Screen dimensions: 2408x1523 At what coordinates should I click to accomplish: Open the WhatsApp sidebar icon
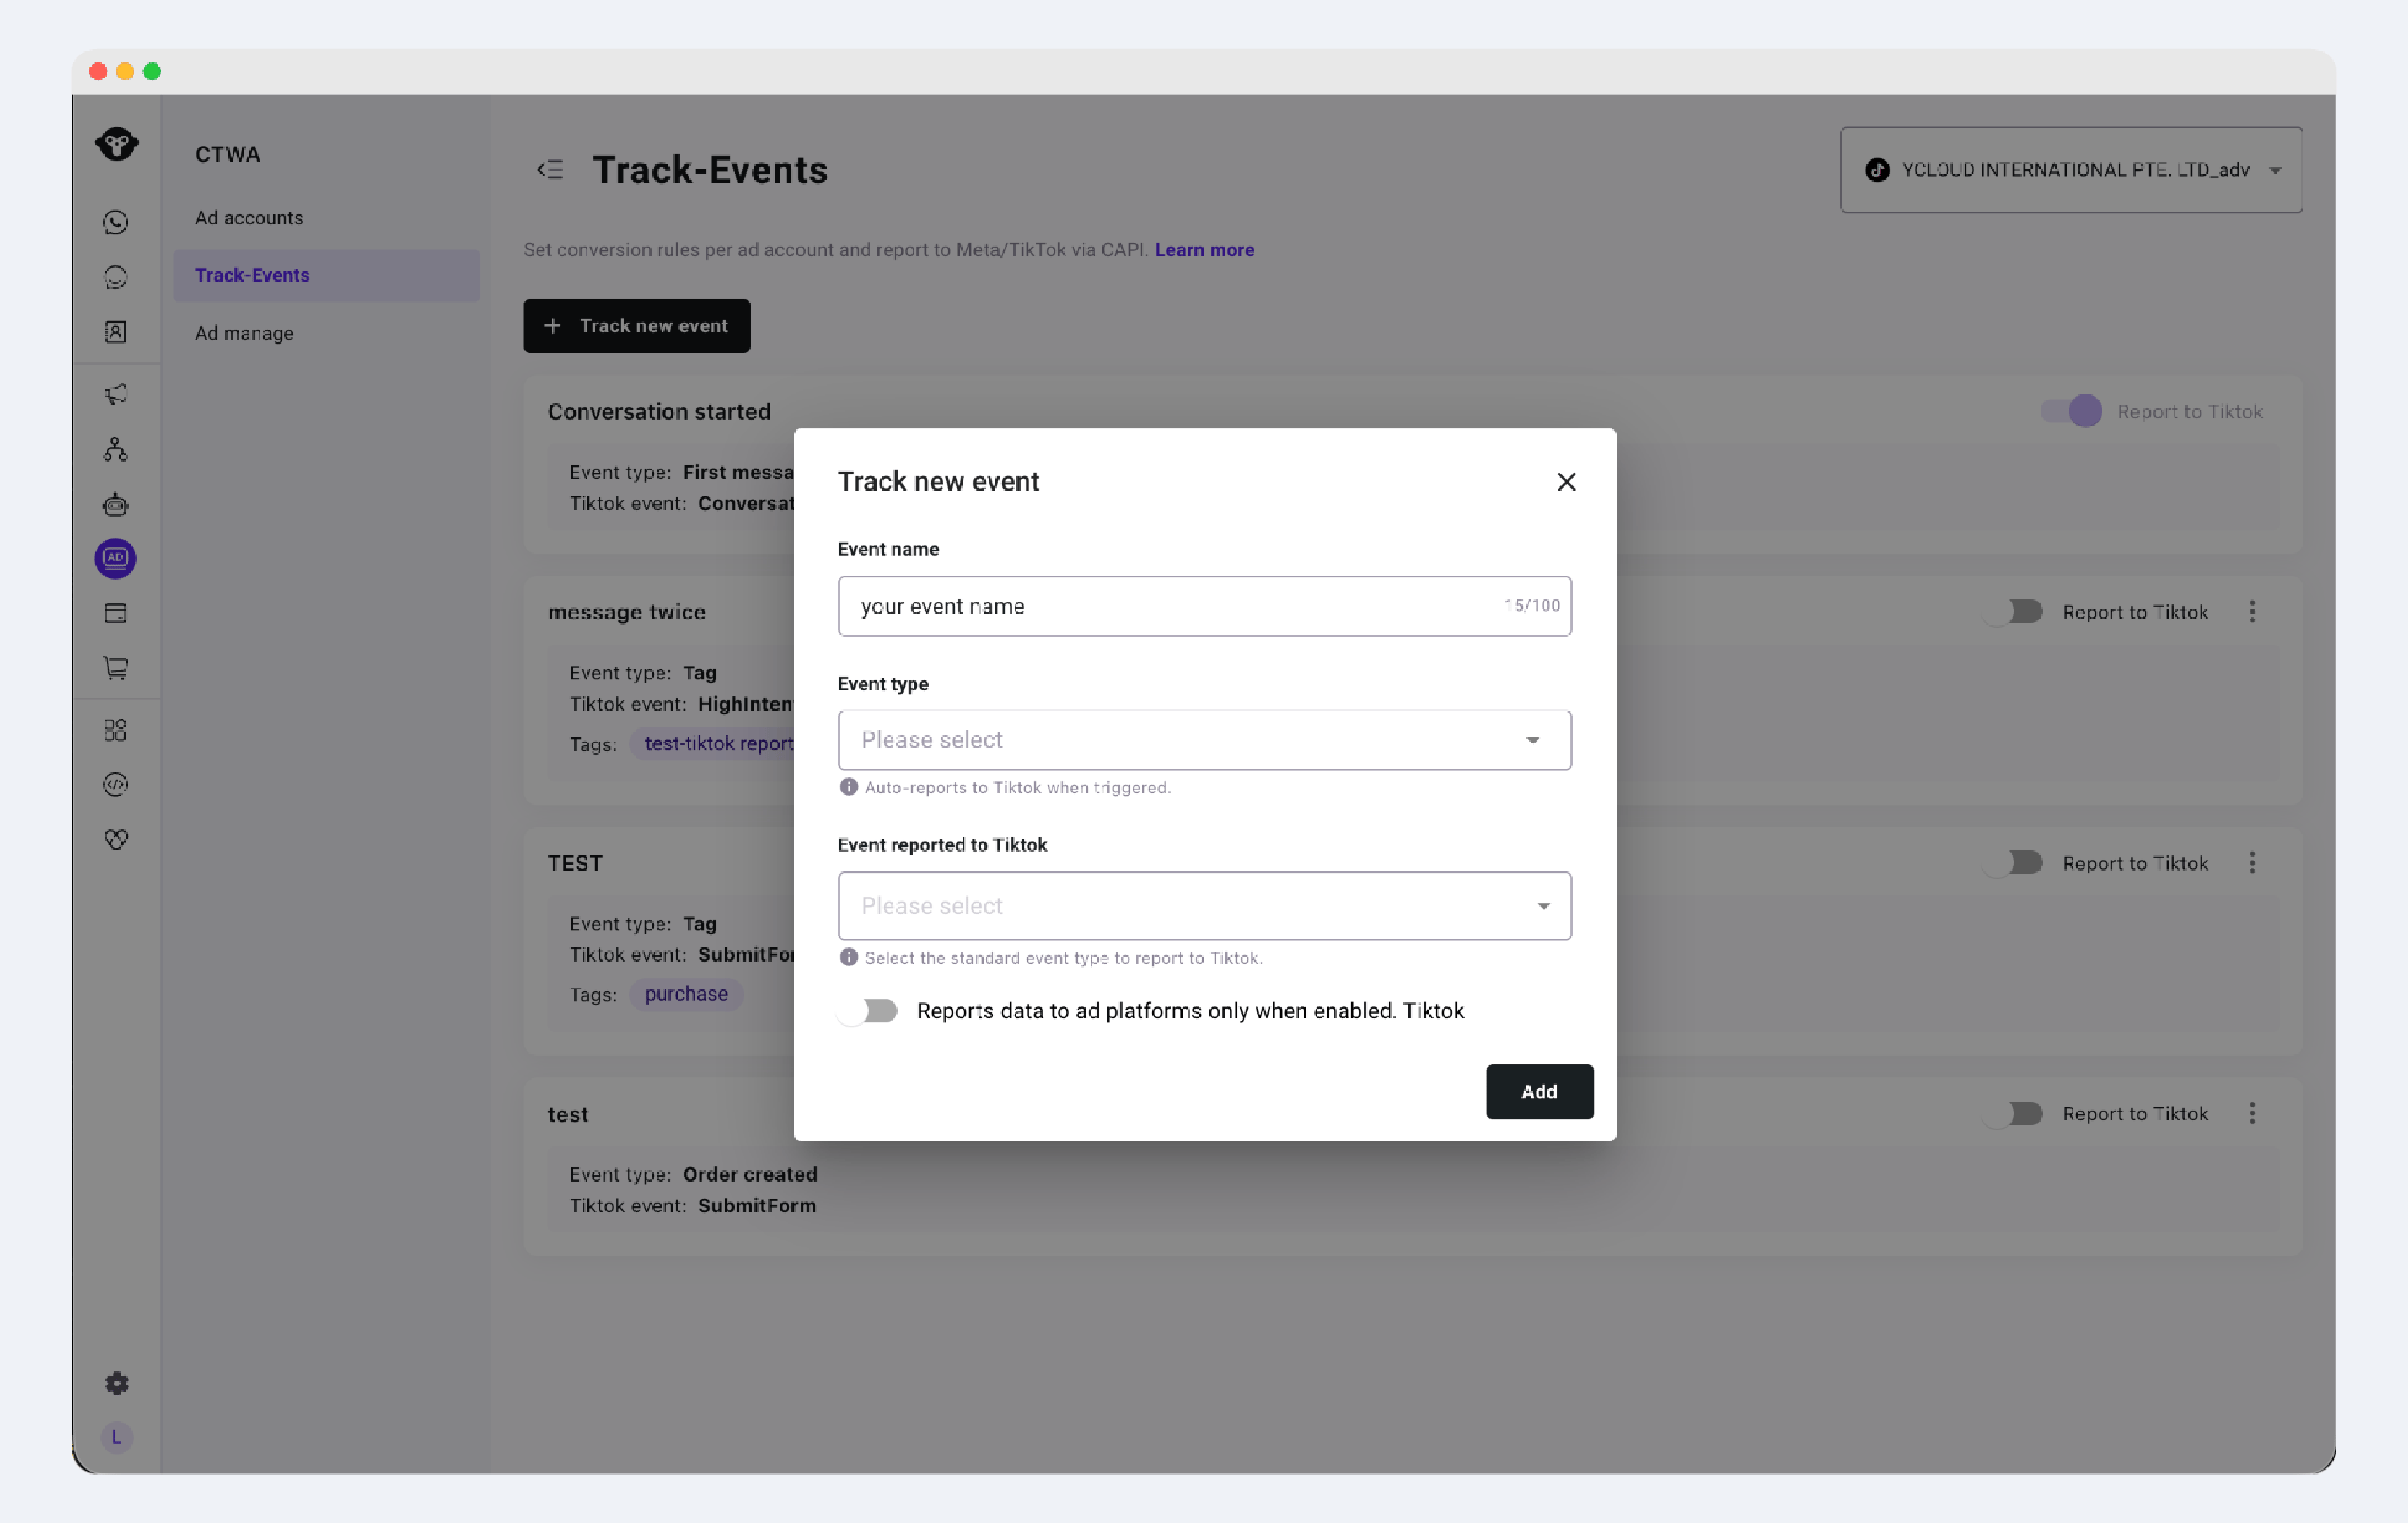116,222
